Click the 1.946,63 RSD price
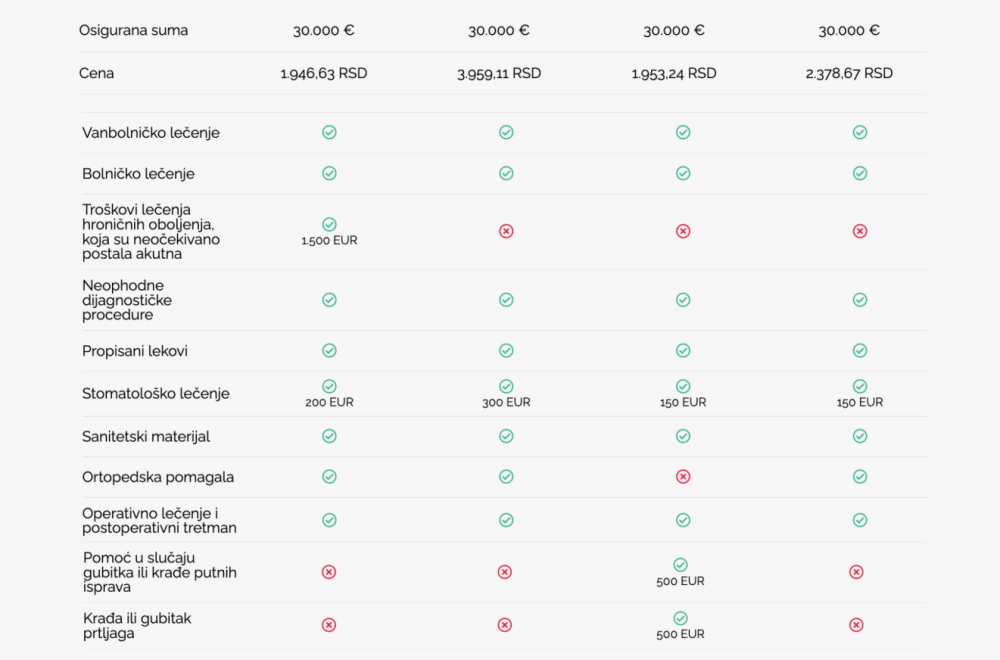This screenshot has height=660, width=1000. click(x=324, y=73)
